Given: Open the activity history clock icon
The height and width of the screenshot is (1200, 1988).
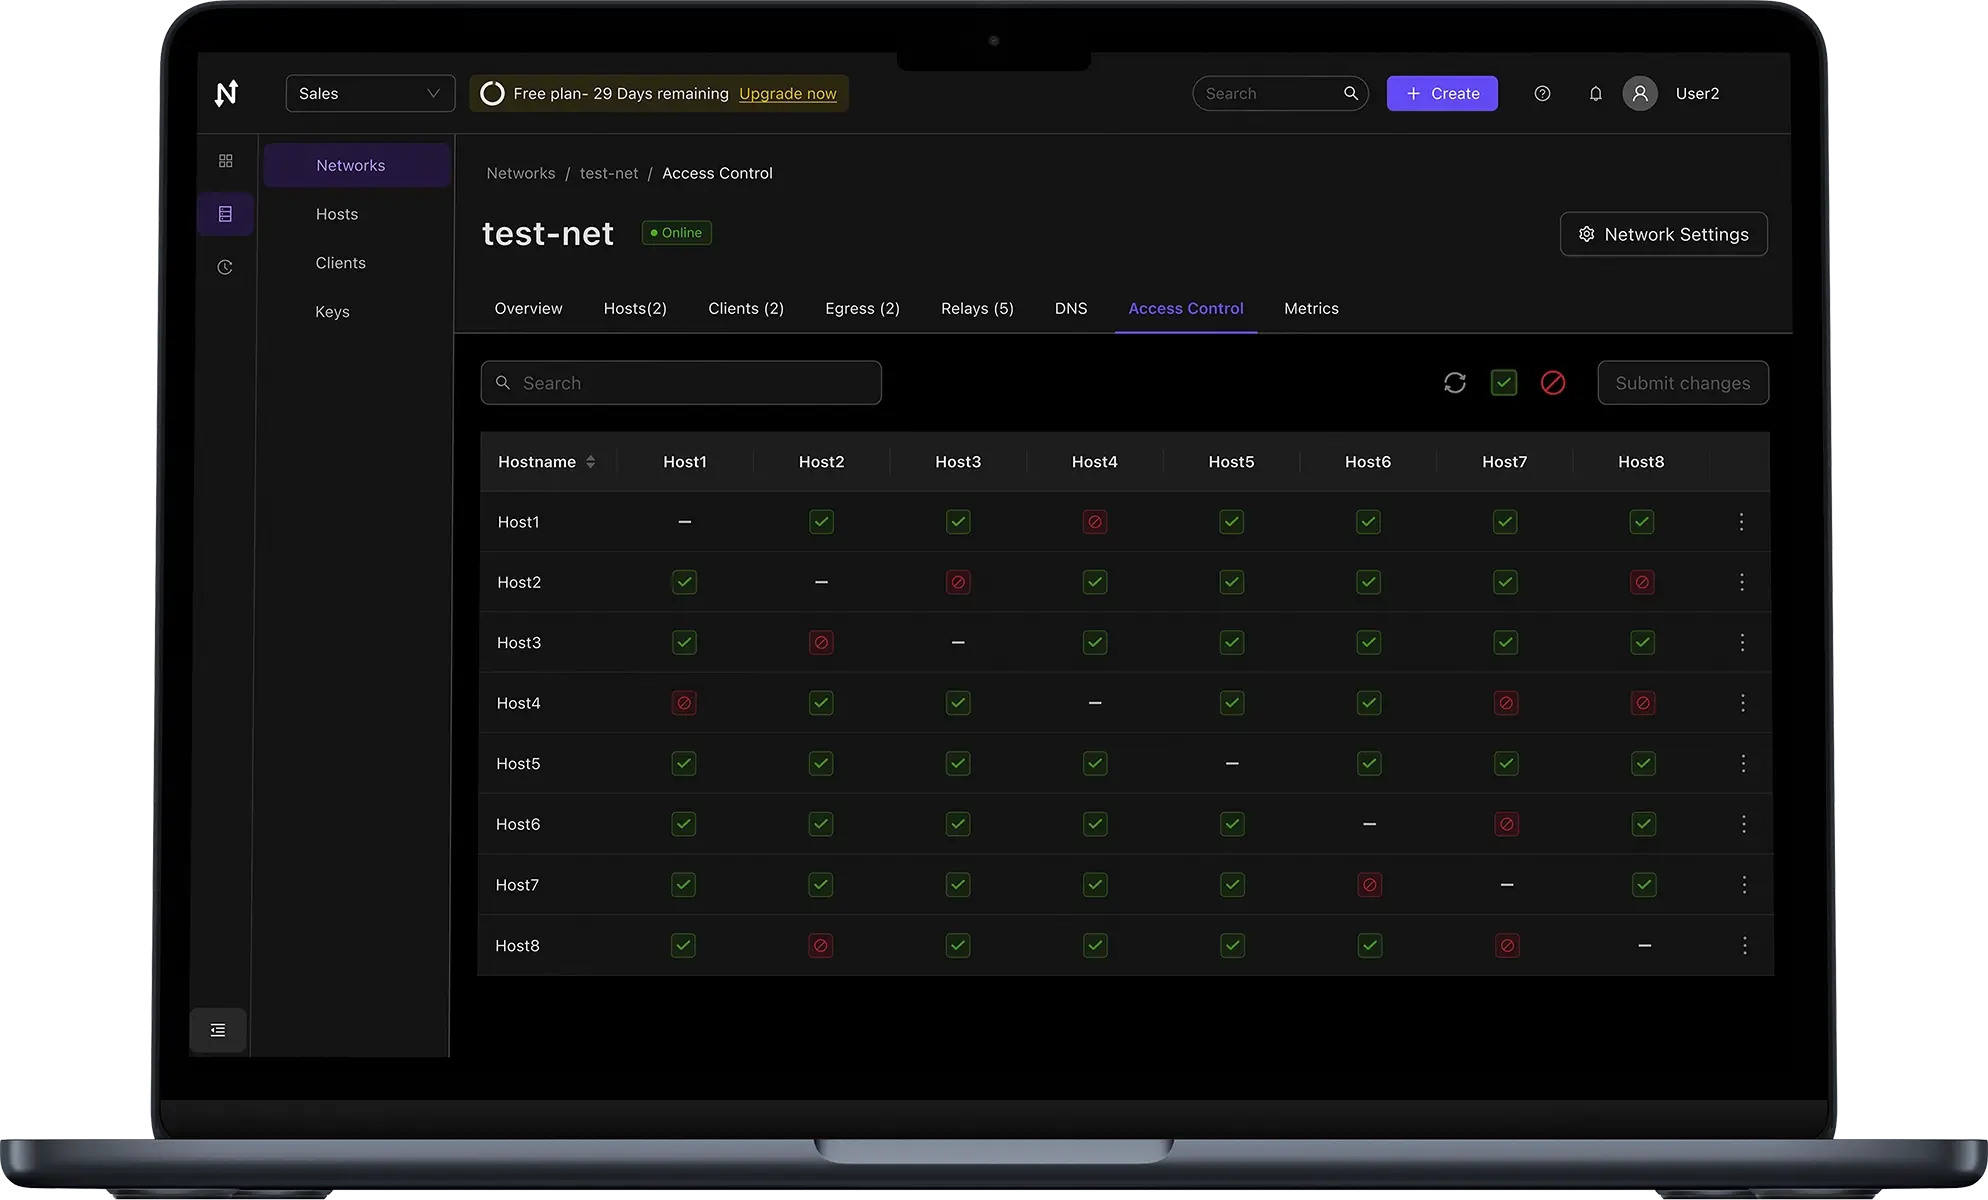Looking at the screenshot, I should [226, 266].
